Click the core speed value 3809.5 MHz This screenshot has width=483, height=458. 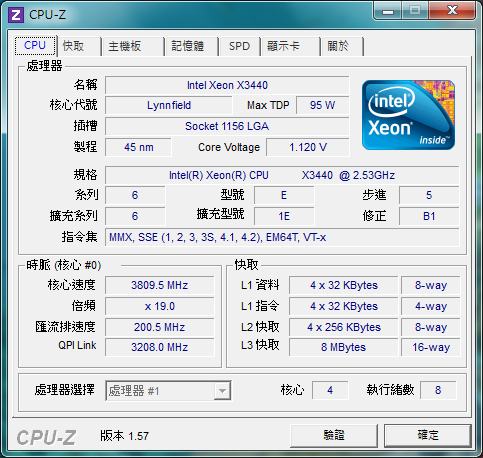(x=160, y=285)
